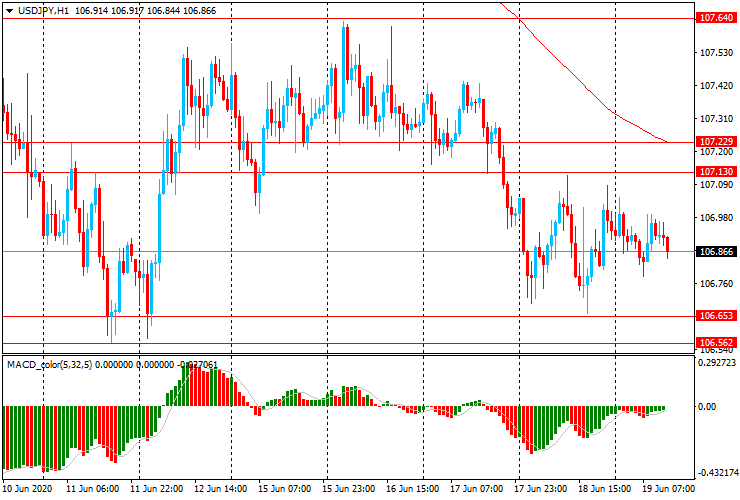Click the 106.760 value on price scale
Screen dimensions: 740x500
click(715, 284)
